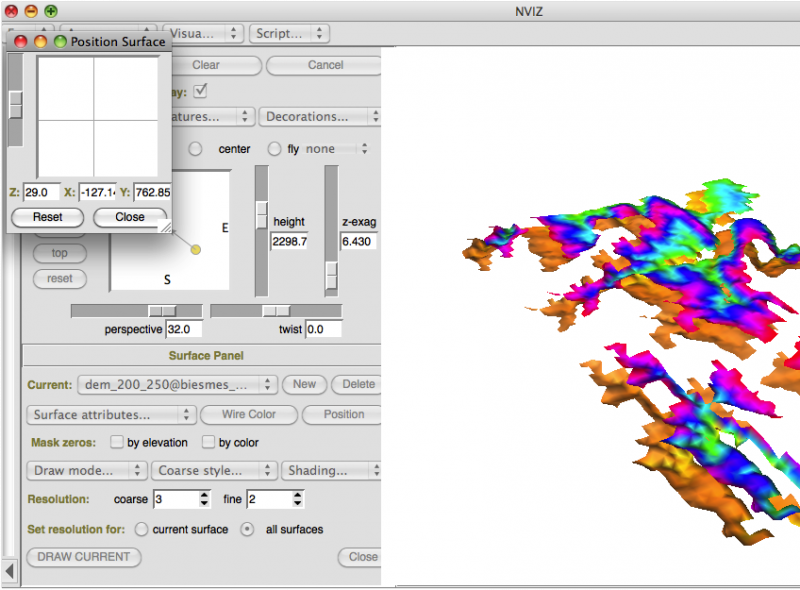Click the coarse resolution stepper arrows
This screenshot has height=590, width=800.
tap(205, 499)
